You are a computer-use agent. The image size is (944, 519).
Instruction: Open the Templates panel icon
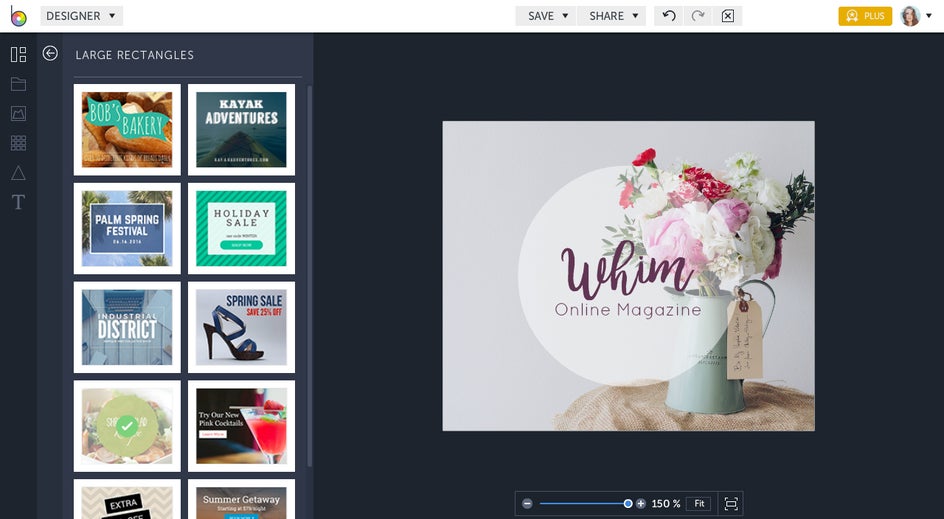[x=18, y=55]
